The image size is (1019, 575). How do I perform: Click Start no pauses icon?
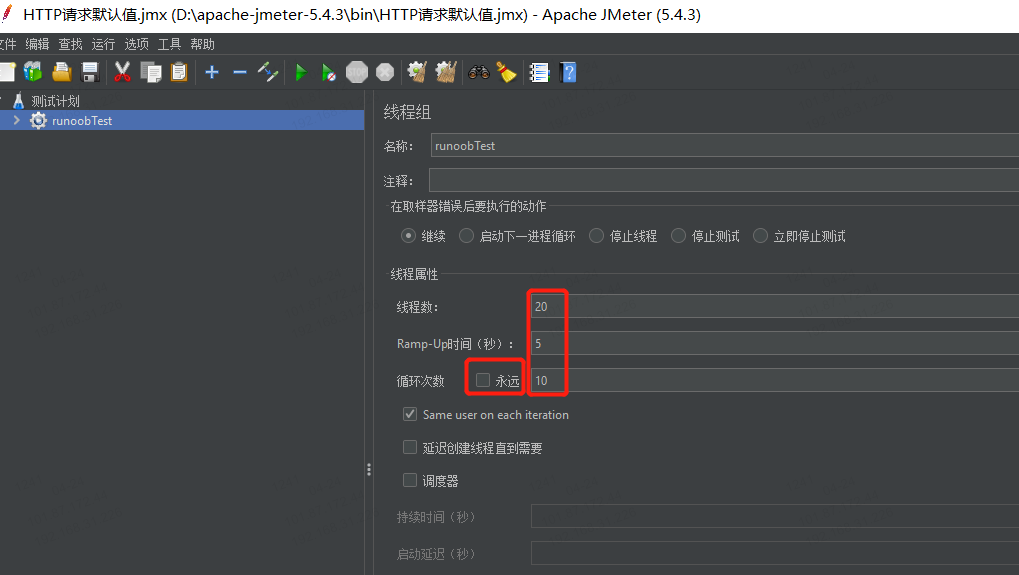329,72
